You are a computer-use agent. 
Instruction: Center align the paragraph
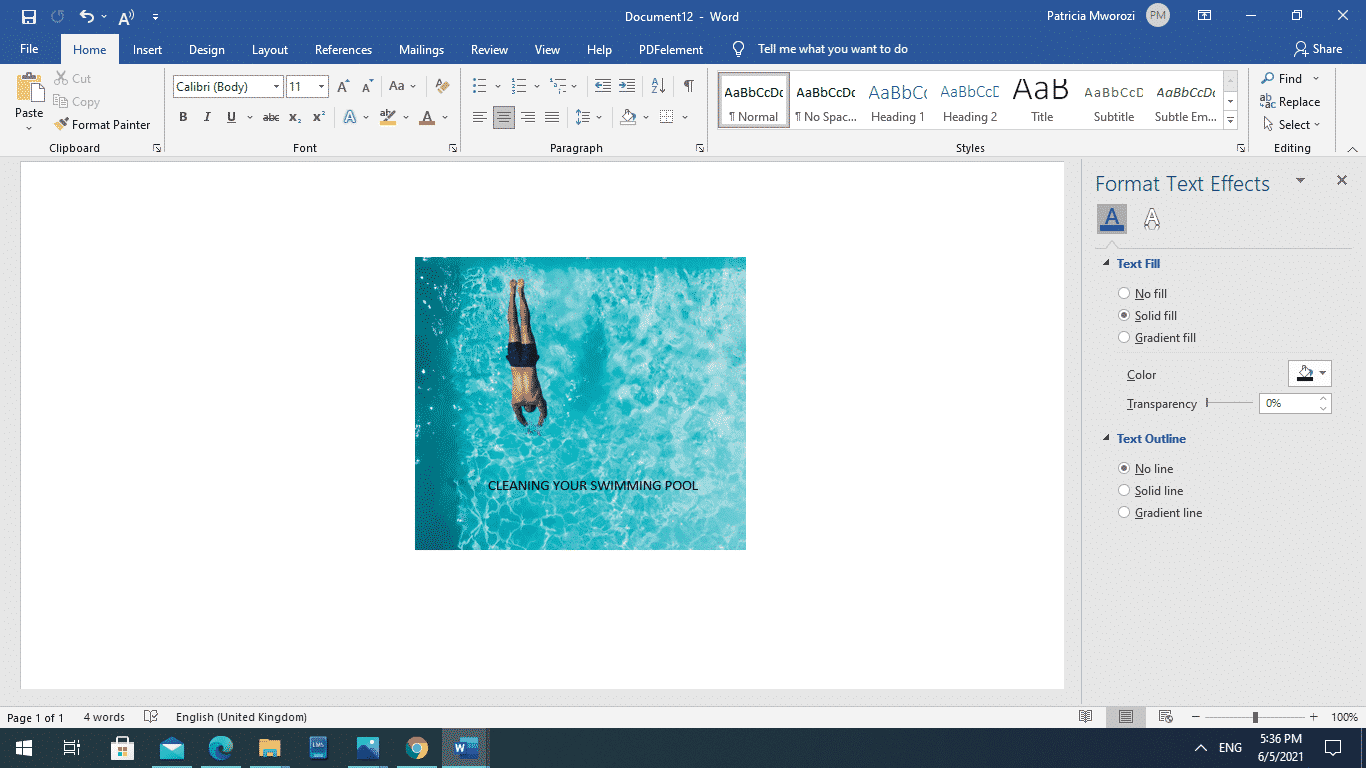tap(504, 117)
